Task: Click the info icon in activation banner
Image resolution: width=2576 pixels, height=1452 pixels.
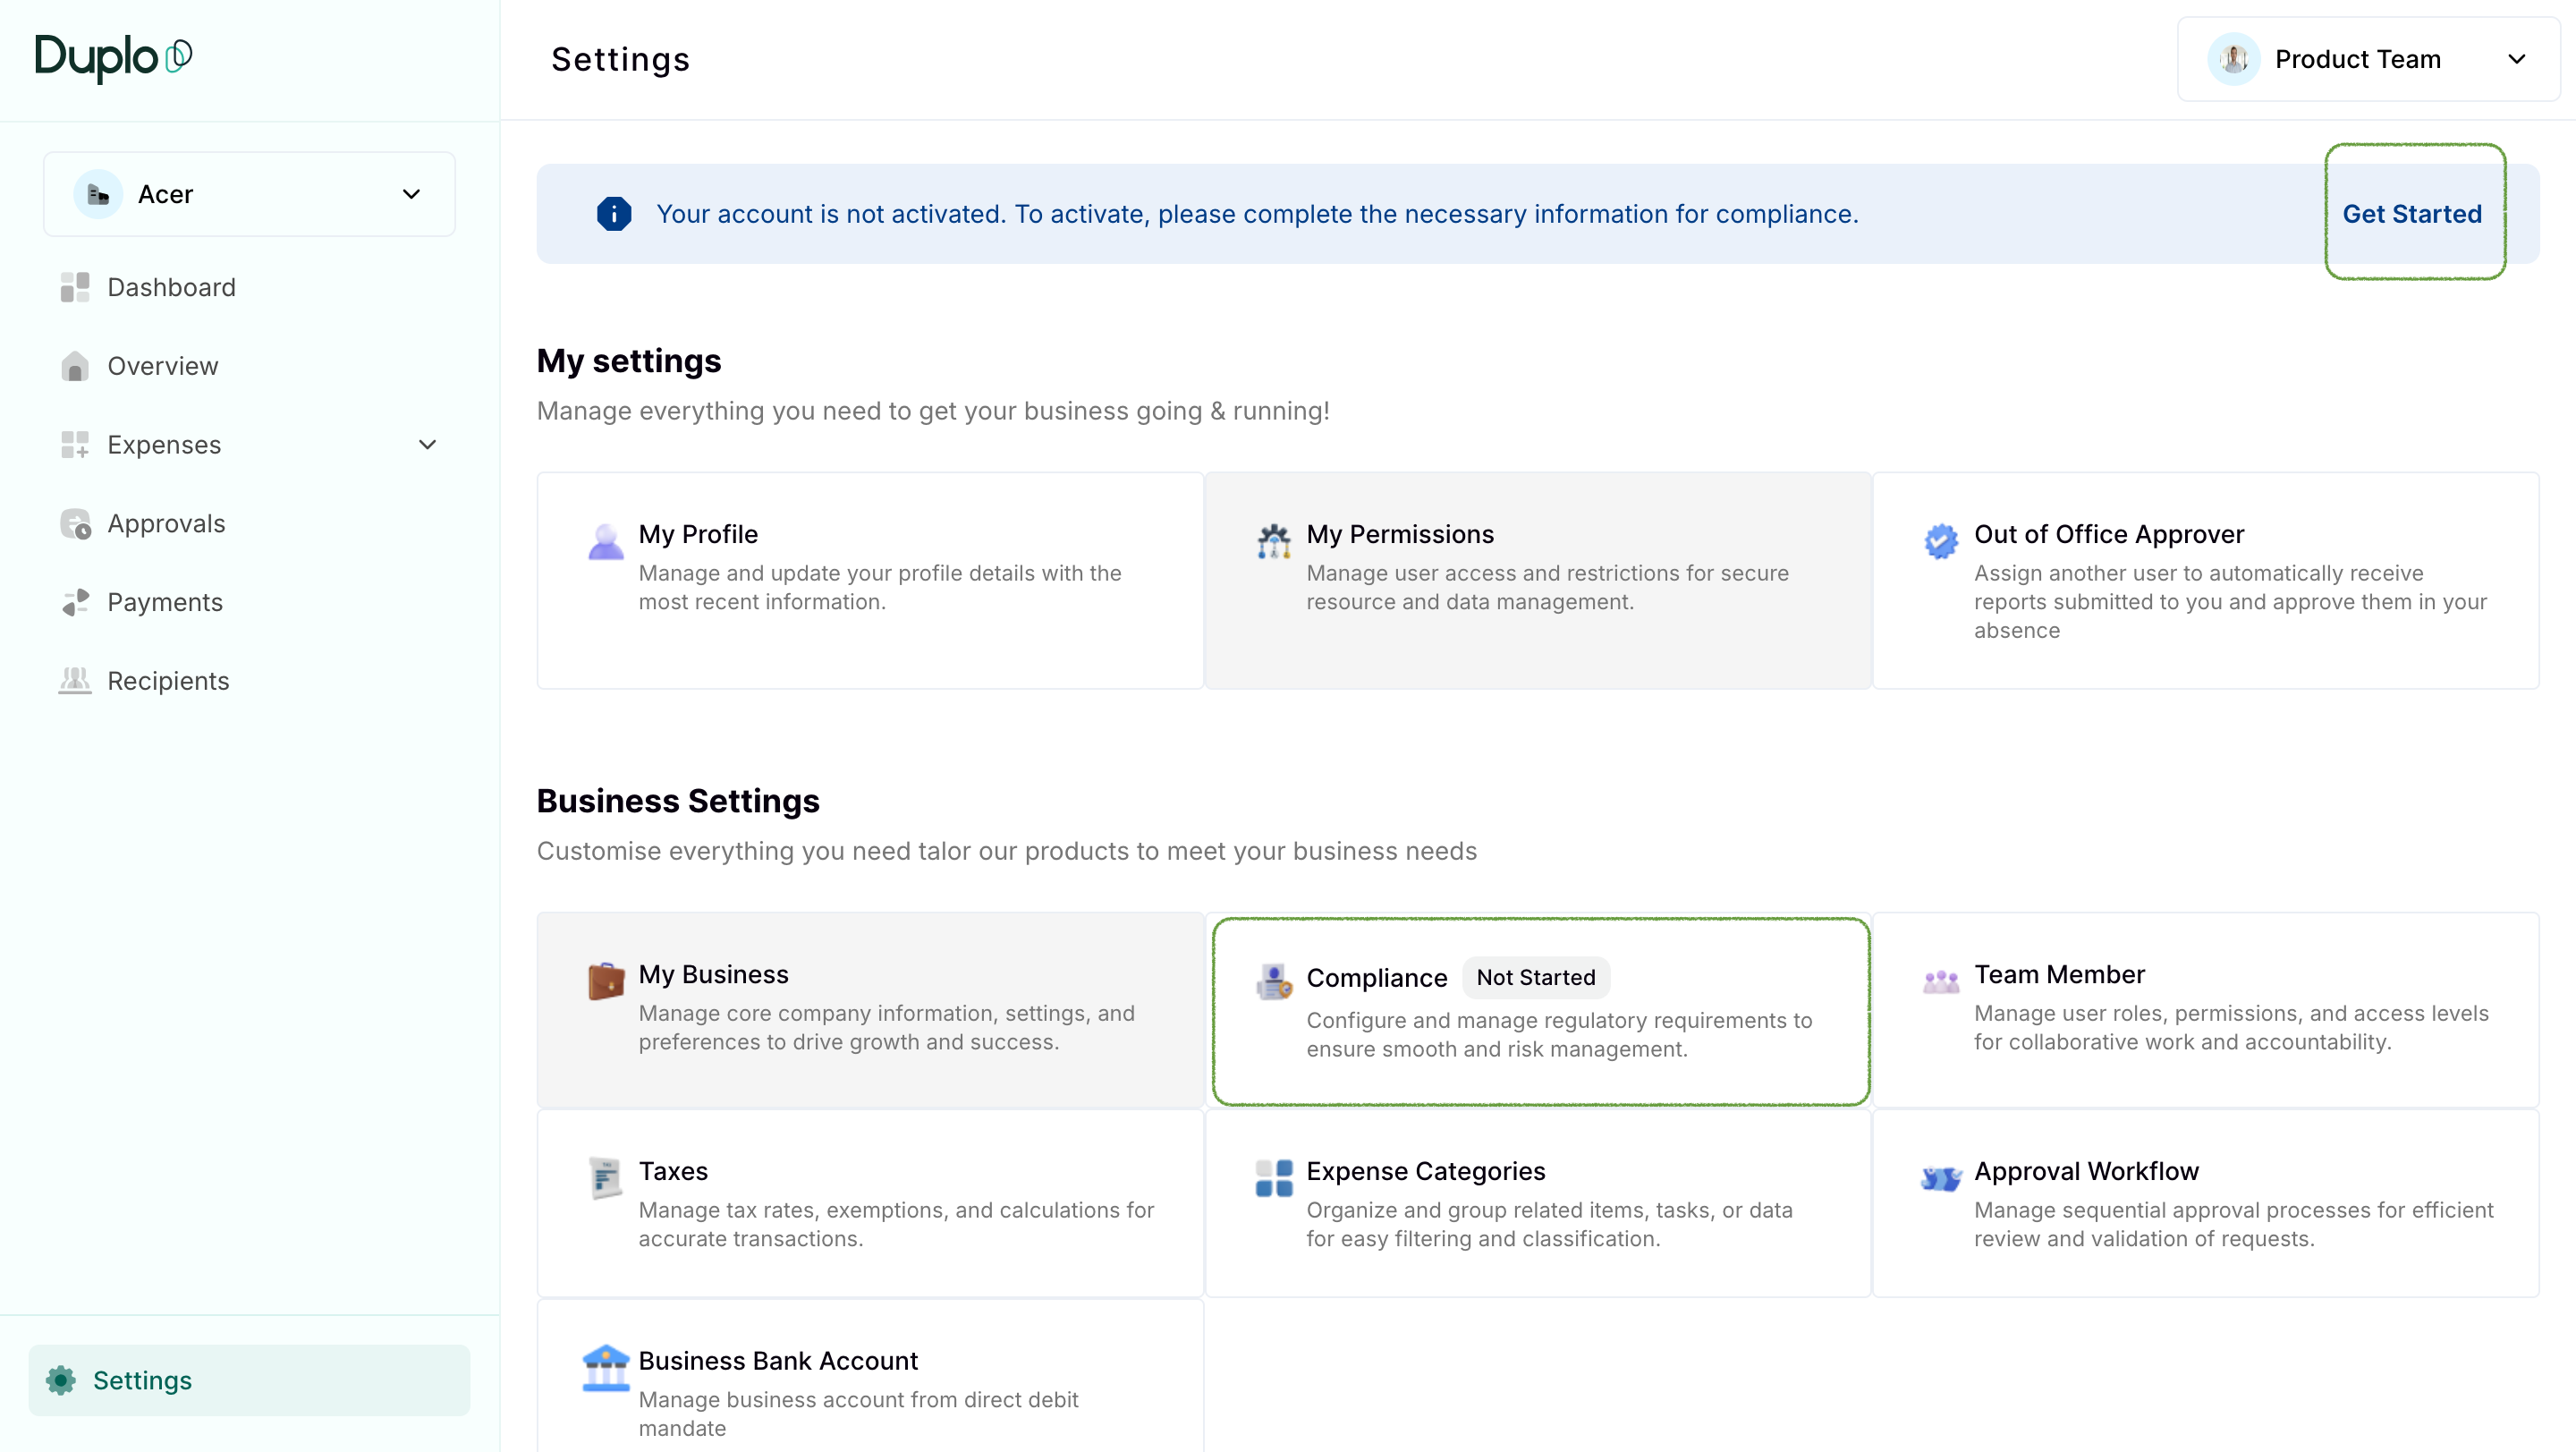Action: 614,214
